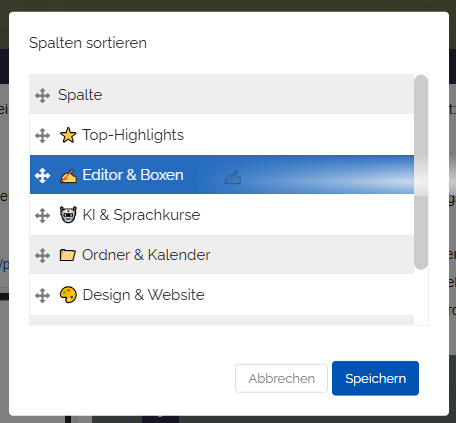
Task: Click the move handle of Editor & Boxen
Action: click(43, 176)
